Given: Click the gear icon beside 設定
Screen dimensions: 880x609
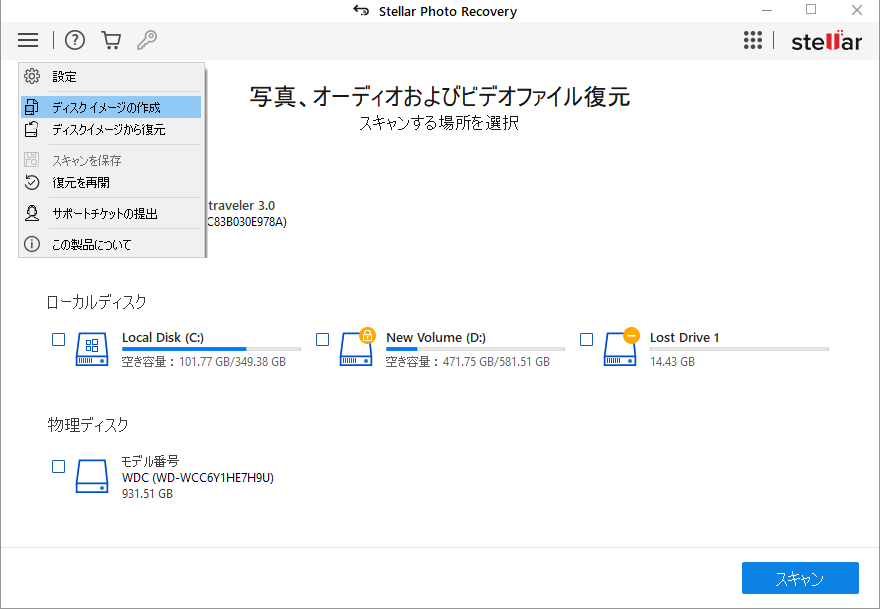Looking at the screenshot, I should click(32, 76).
